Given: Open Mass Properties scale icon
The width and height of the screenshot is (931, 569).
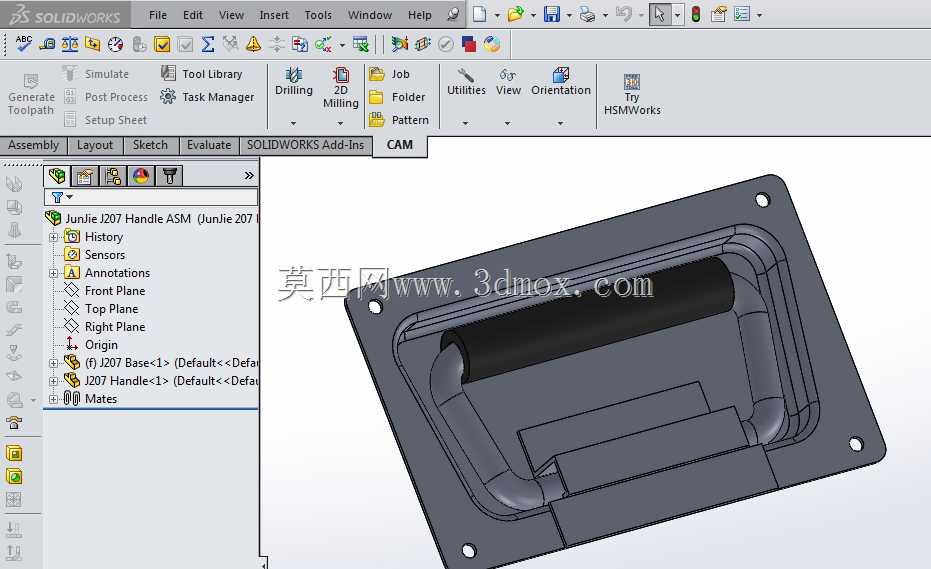Looking at the screenshot, I should (x=70, y=43).
